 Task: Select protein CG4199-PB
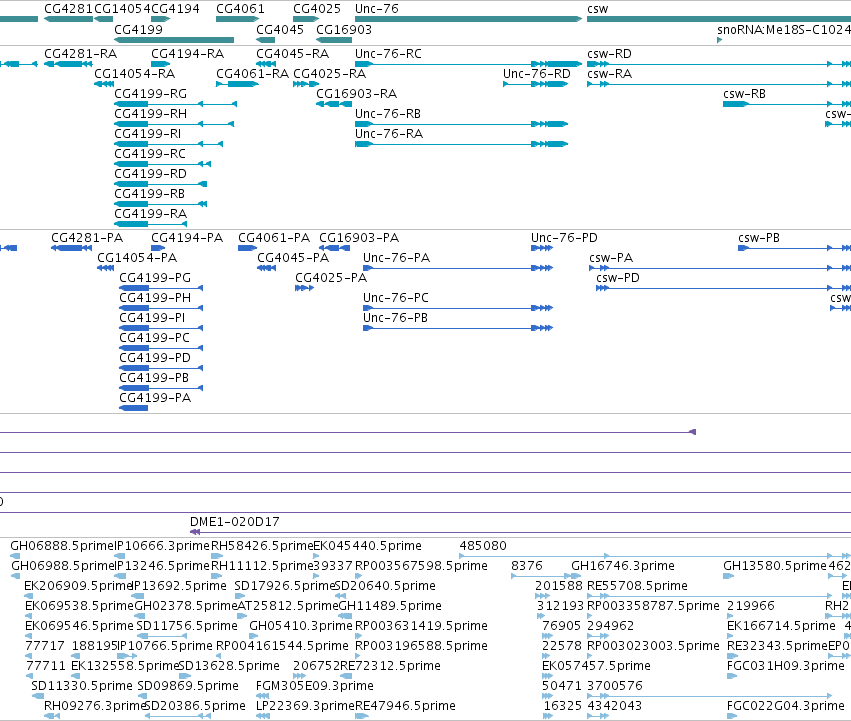coord(154,378)
